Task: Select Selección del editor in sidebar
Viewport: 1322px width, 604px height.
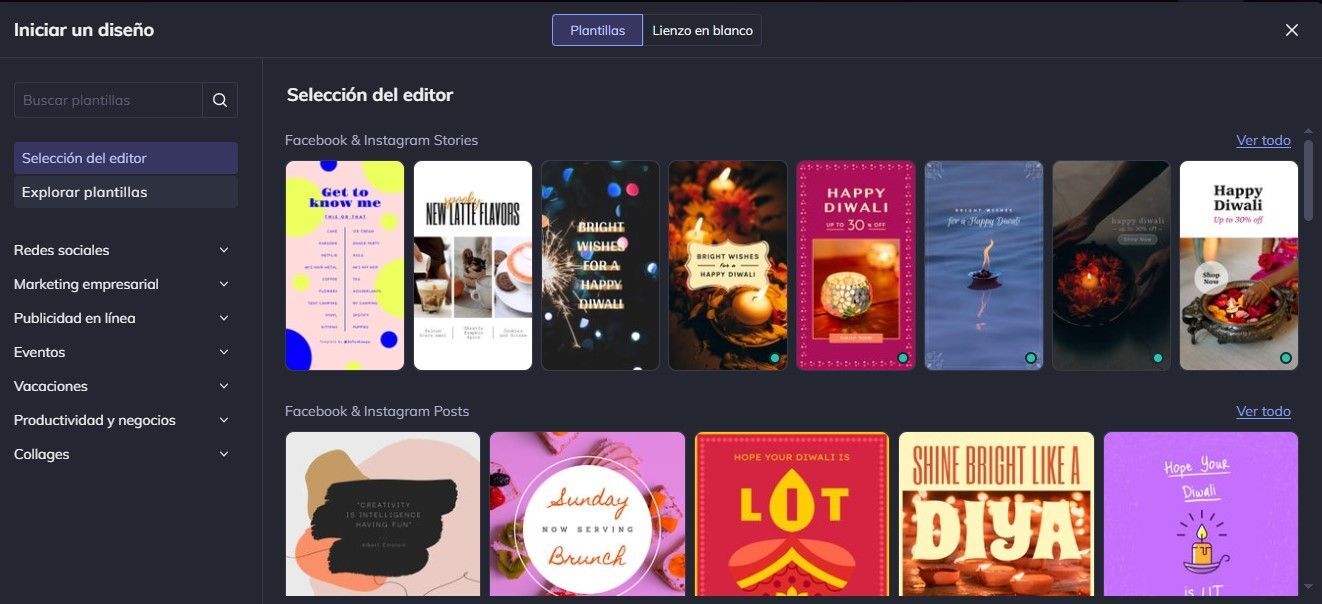Action: click(126, 158)
